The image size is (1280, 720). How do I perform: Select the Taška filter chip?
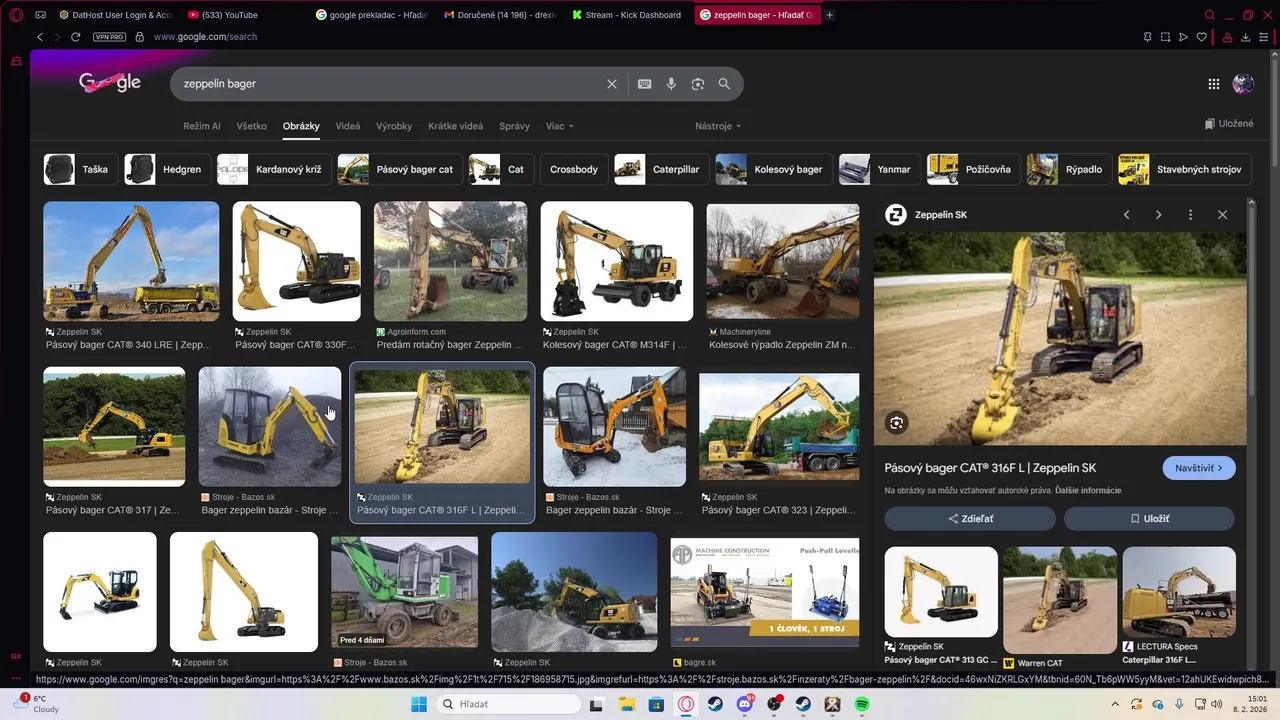tap(80, 169)
